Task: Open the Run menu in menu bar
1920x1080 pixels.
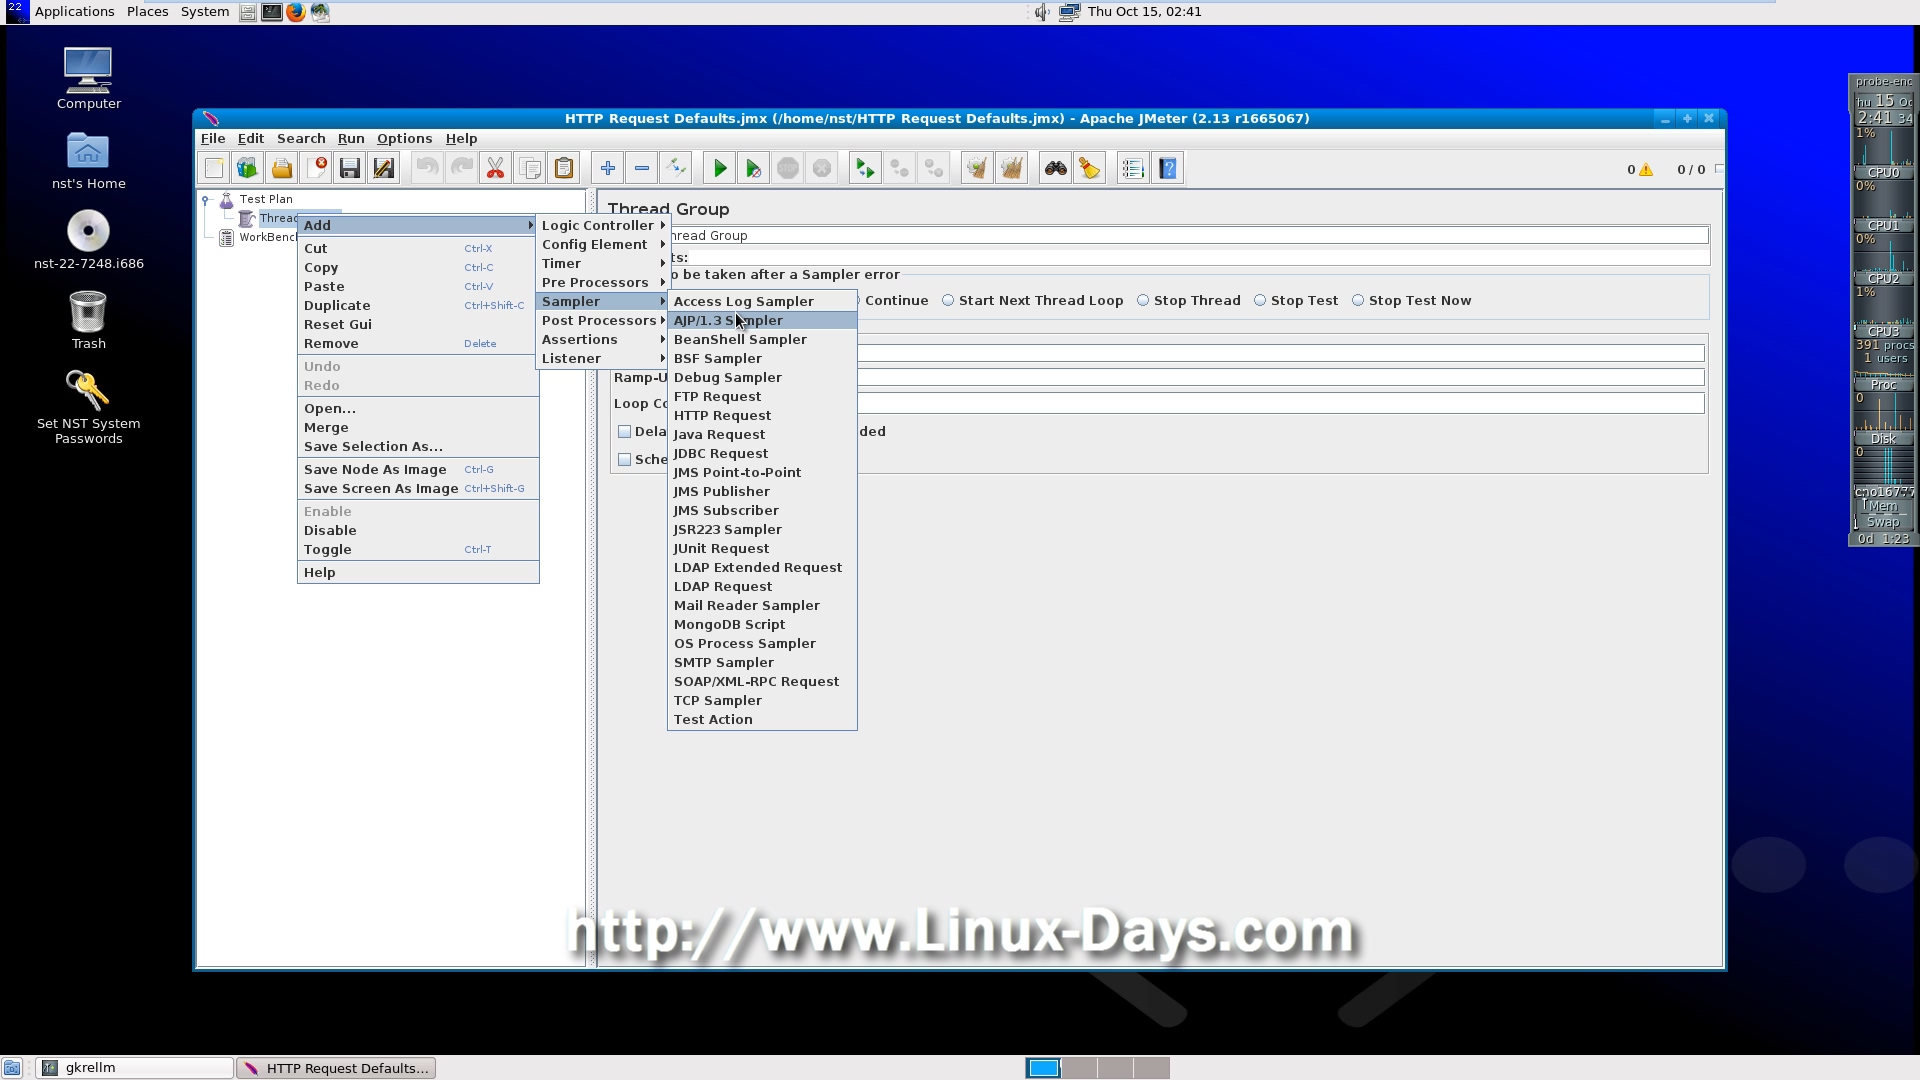Action: pos(351,139)
